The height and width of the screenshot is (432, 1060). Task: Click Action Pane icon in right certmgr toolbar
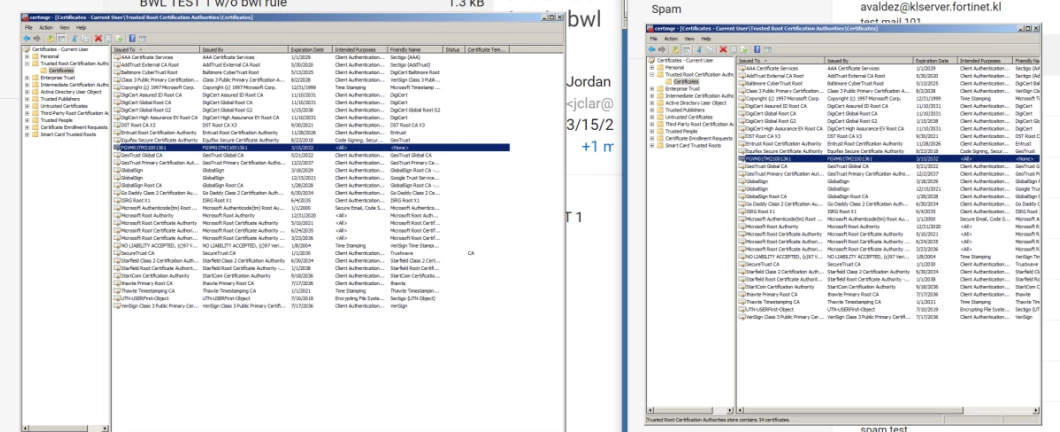click(x=768, y=49)
